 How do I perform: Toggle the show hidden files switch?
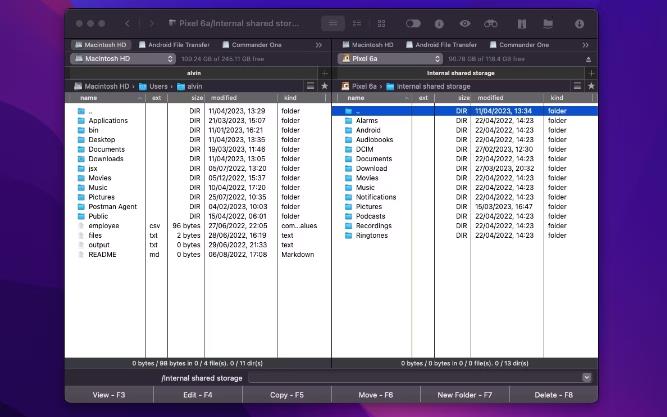[x=413, y=23]
